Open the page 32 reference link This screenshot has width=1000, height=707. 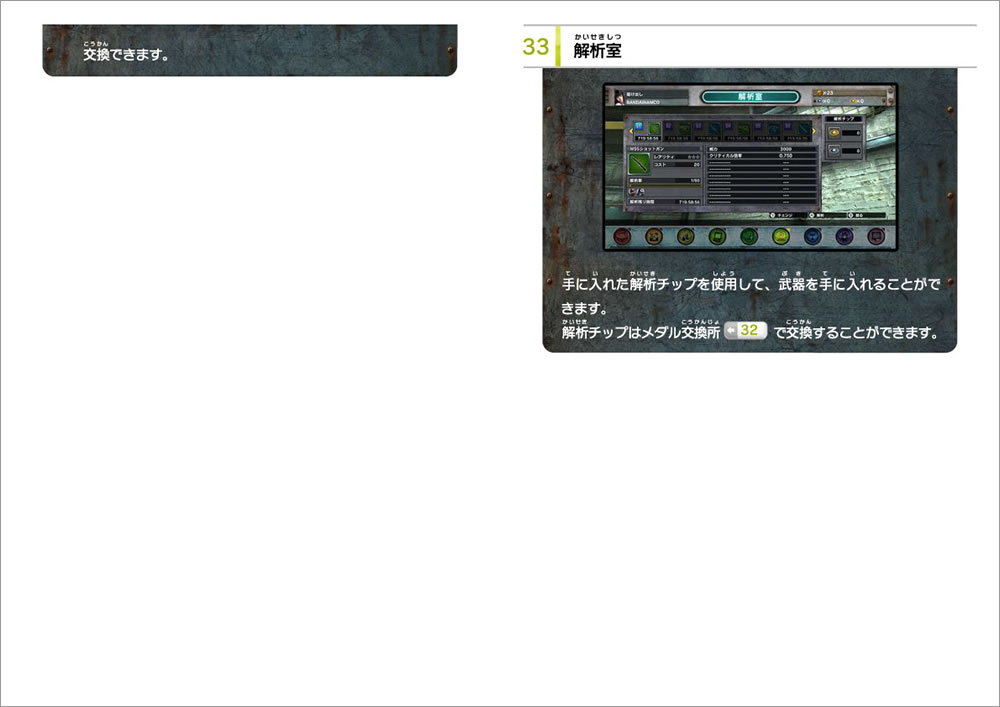click(x=745, y=330)
